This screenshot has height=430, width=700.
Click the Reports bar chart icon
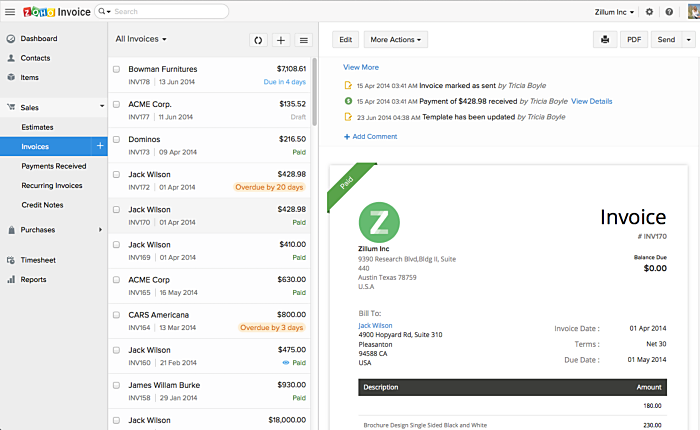[x=11, y=280]
